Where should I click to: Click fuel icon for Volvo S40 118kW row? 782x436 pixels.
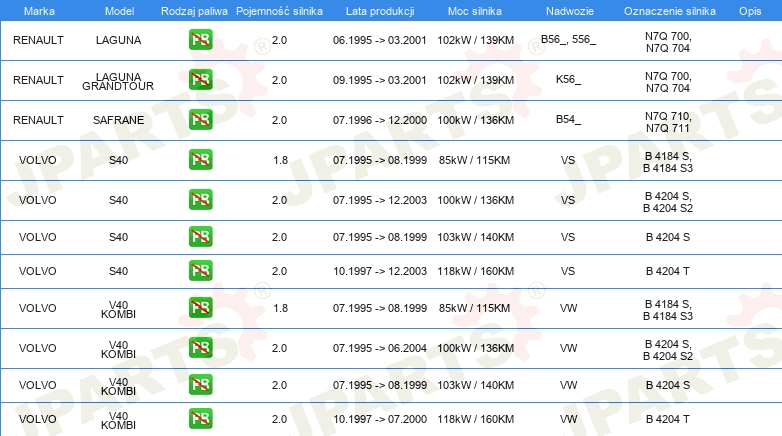tap(200, 270)
